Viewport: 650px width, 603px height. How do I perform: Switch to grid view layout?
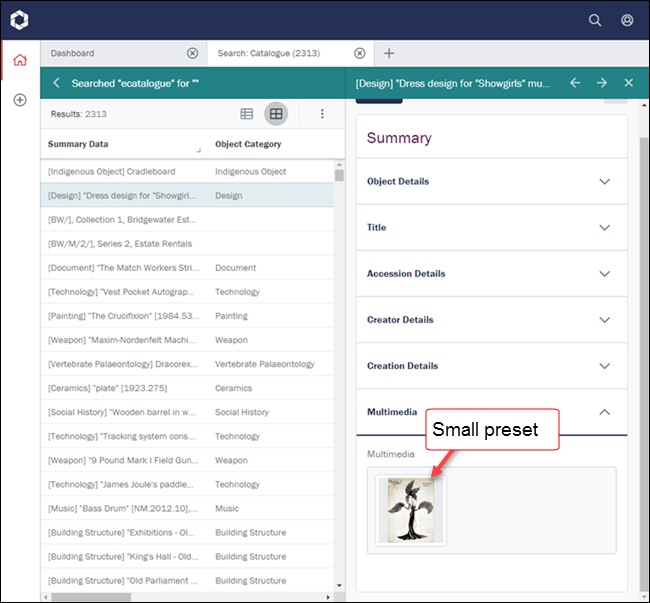tap(276, 114)
